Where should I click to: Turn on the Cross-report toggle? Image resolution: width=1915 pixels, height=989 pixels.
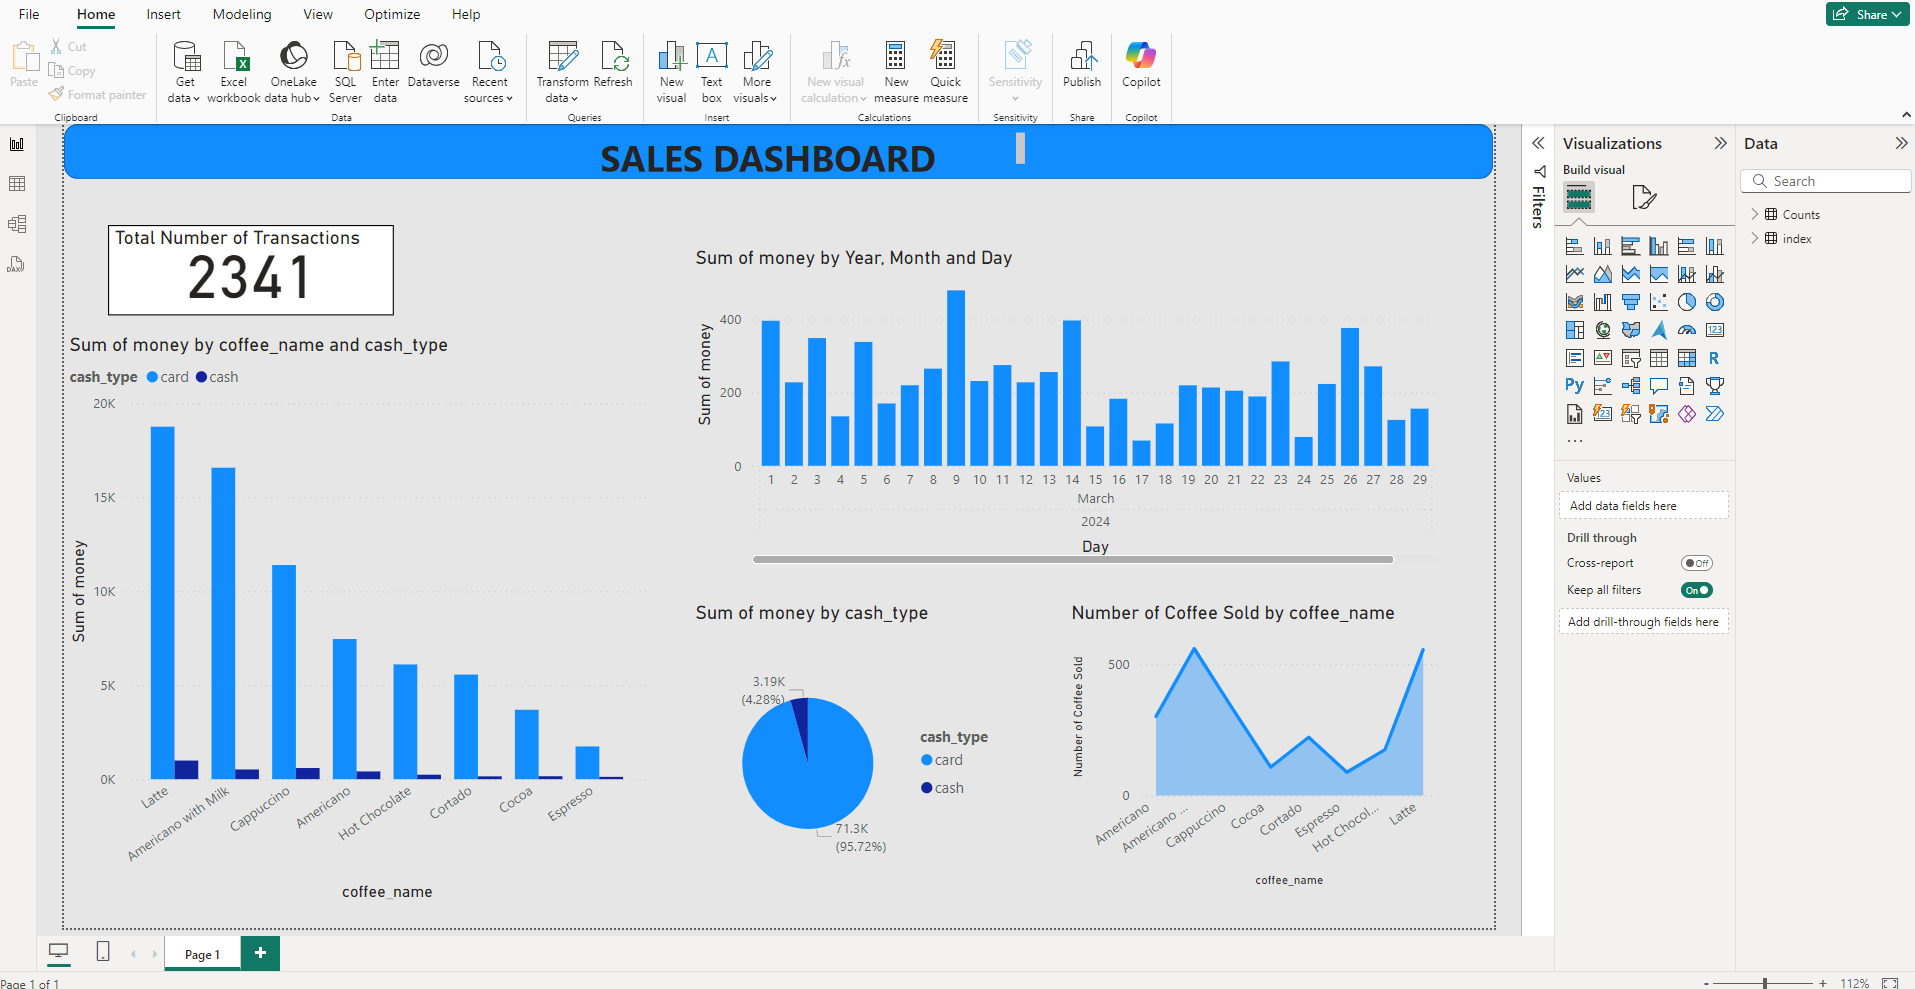tap(1696, 563)
